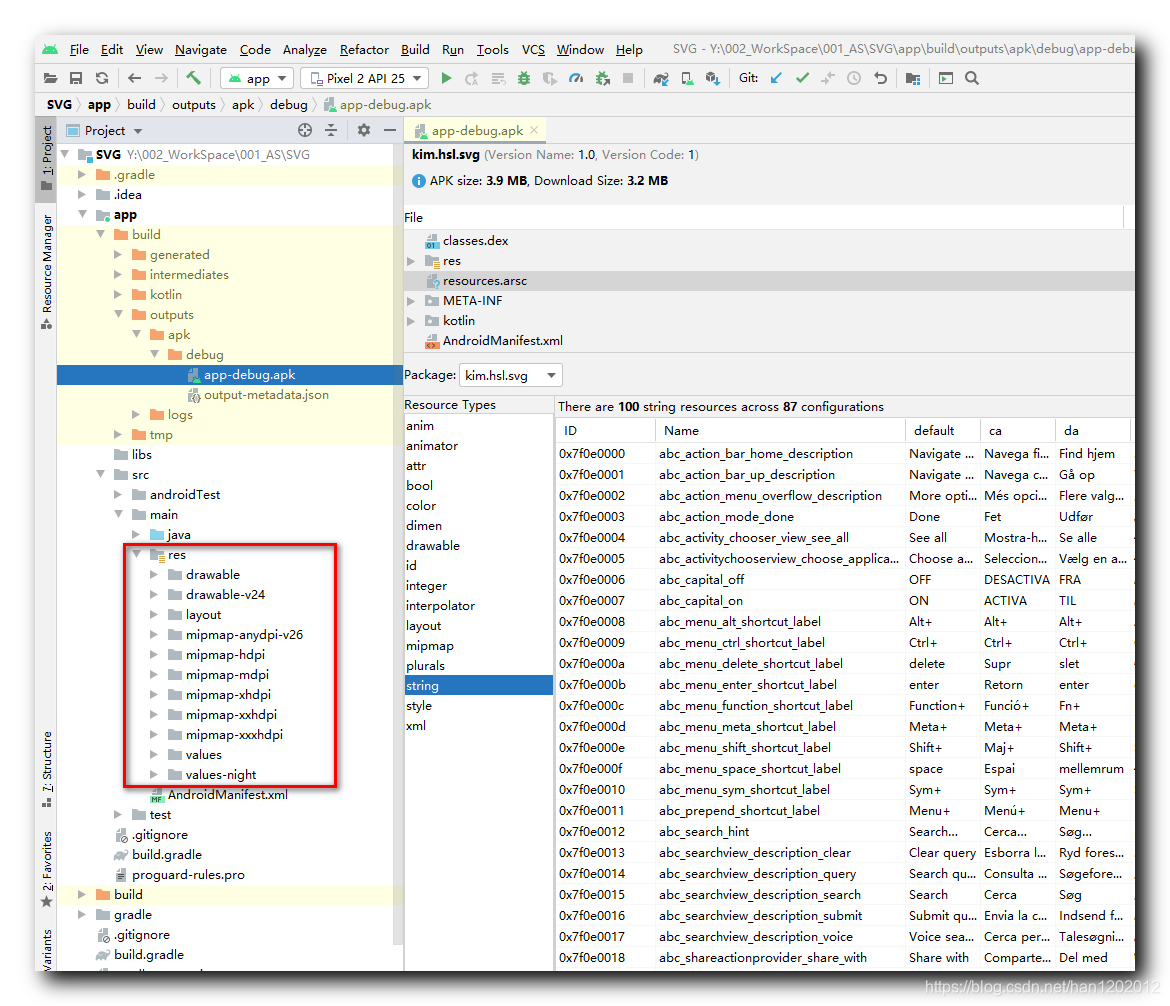
Task: Close the app-debug.apk tab
Action: click(534, 130)
